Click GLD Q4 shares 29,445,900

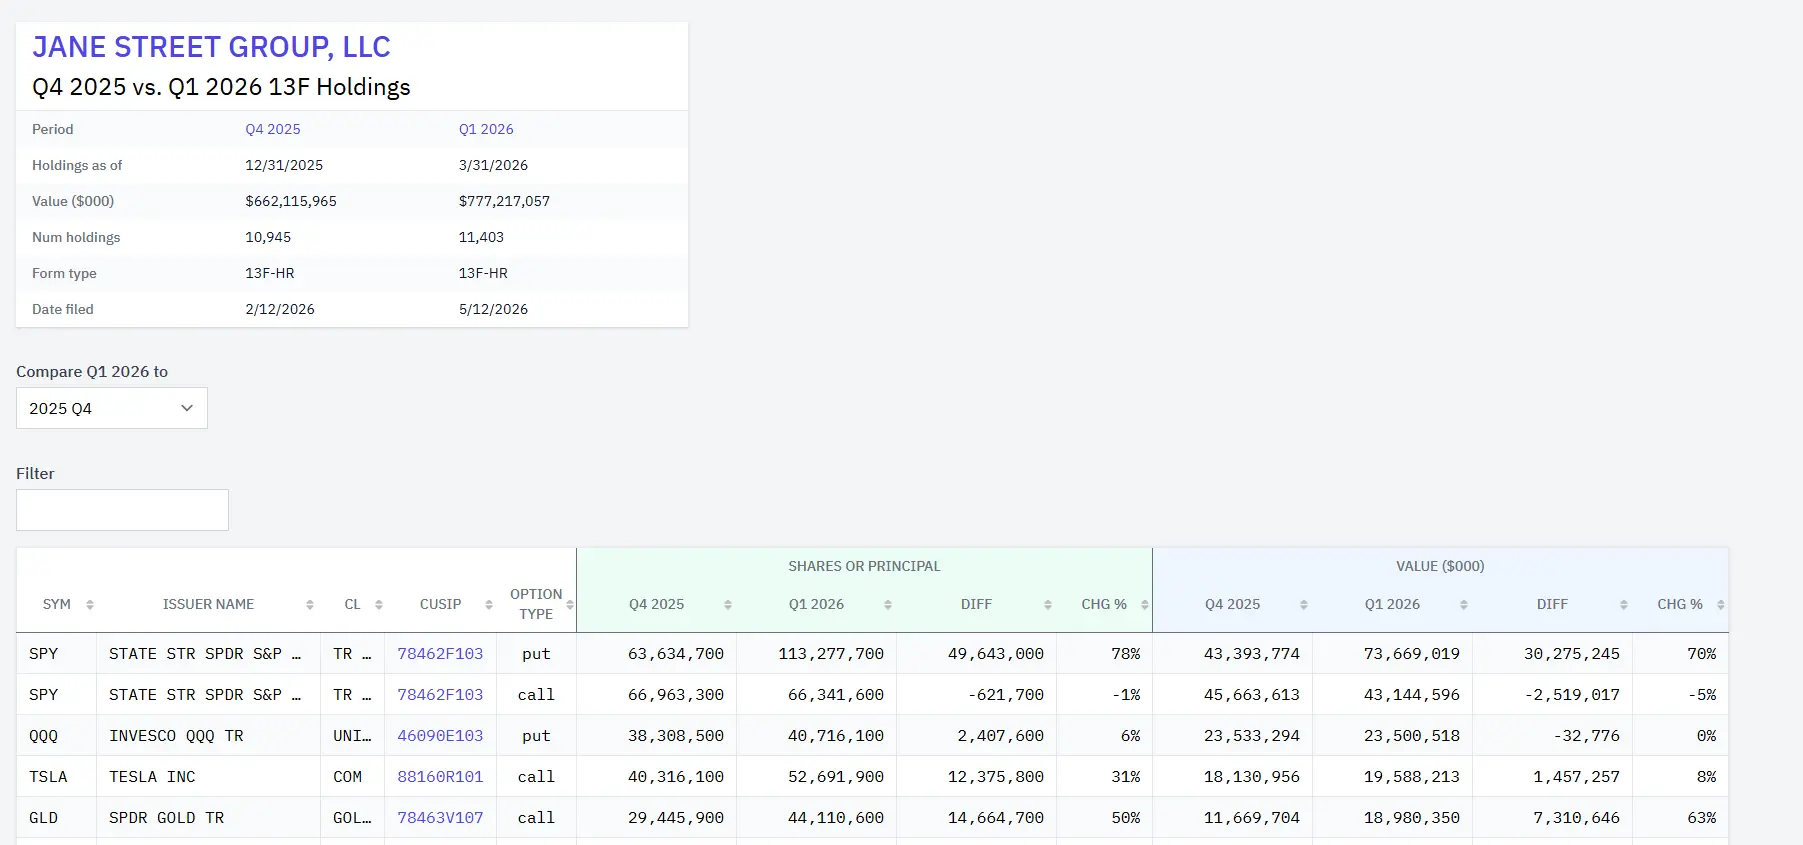(676, 818)
